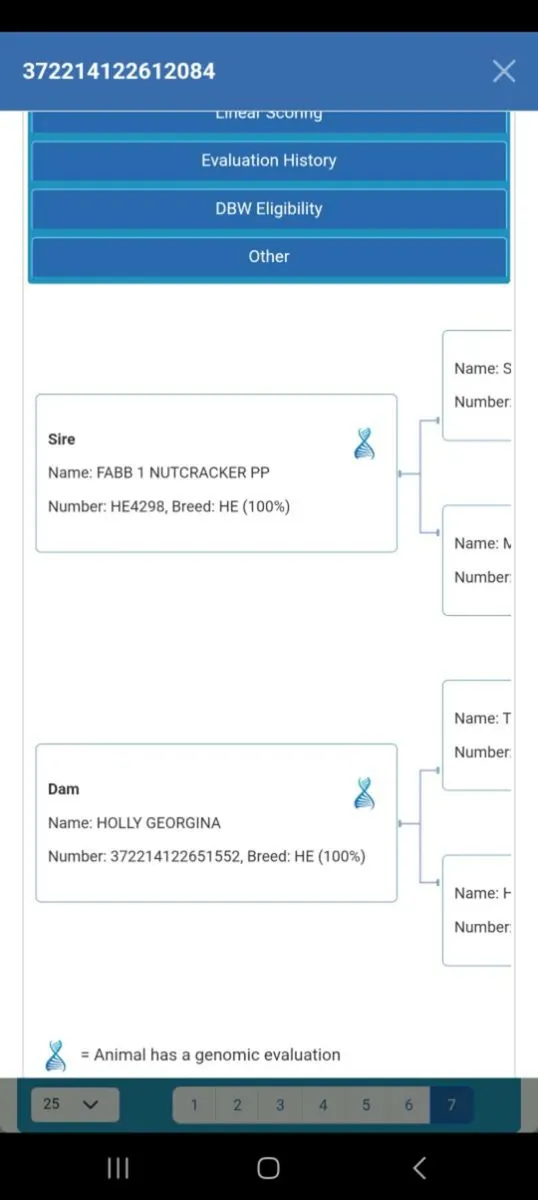
Task: Expand the DBW Eligibility section
Action: 269,208
